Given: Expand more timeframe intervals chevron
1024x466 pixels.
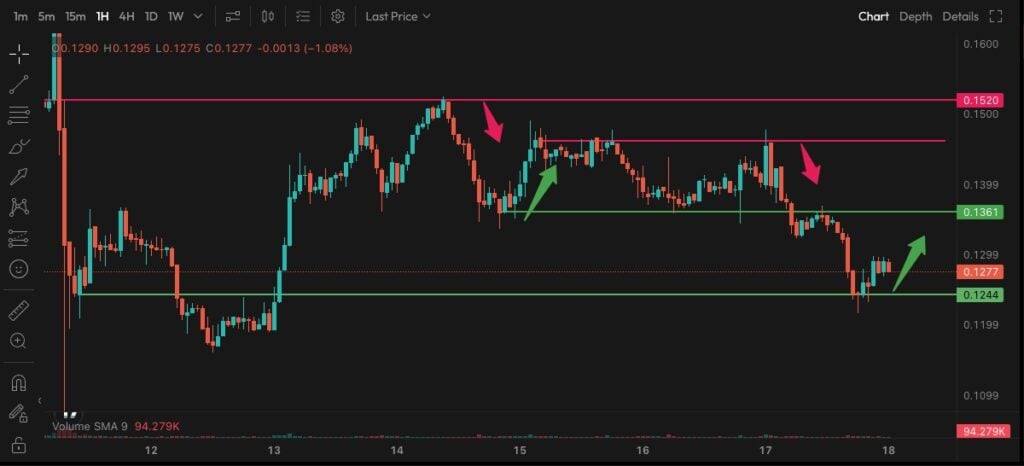Looking at the screenshot, I should pyautogui.click(x=199, y=16).
